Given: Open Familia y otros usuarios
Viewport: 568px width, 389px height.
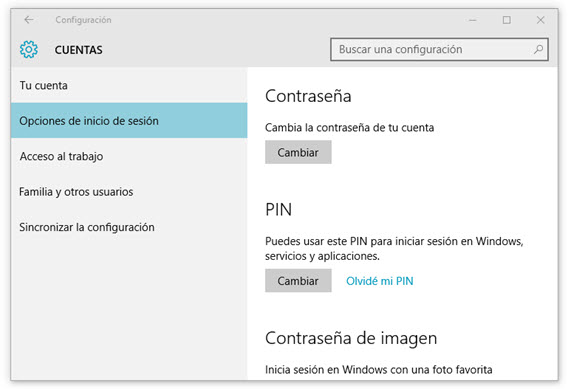Looking at the screenshot, I should coord(129,192).
